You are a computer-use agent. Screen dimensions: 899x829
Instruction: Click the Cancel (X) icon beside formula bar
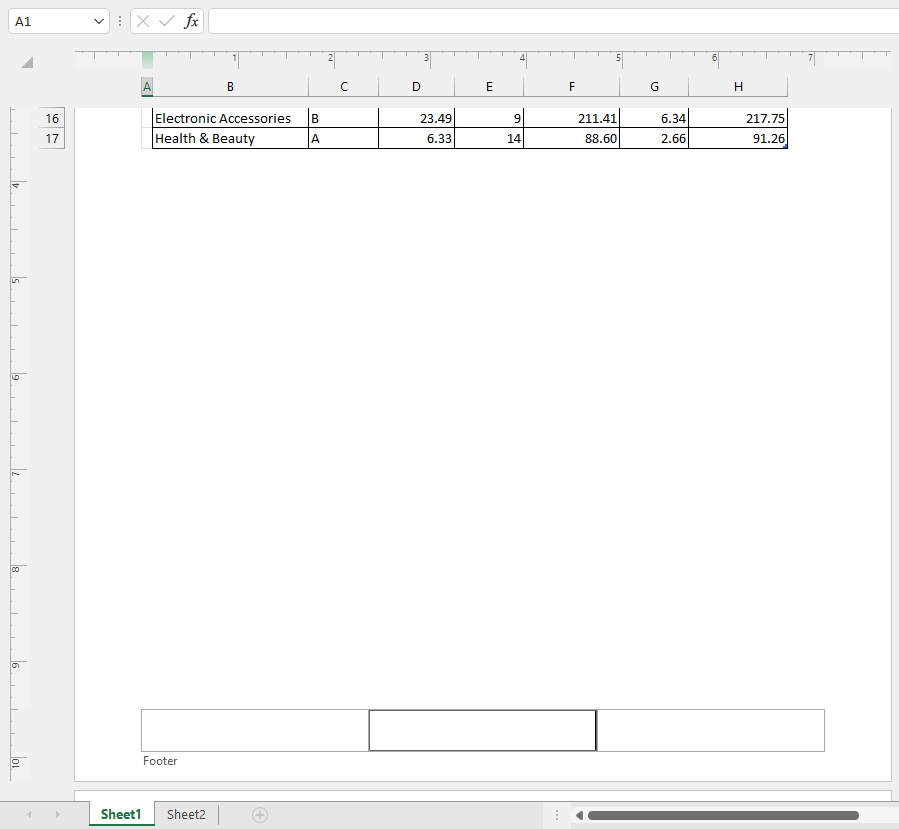142,20
